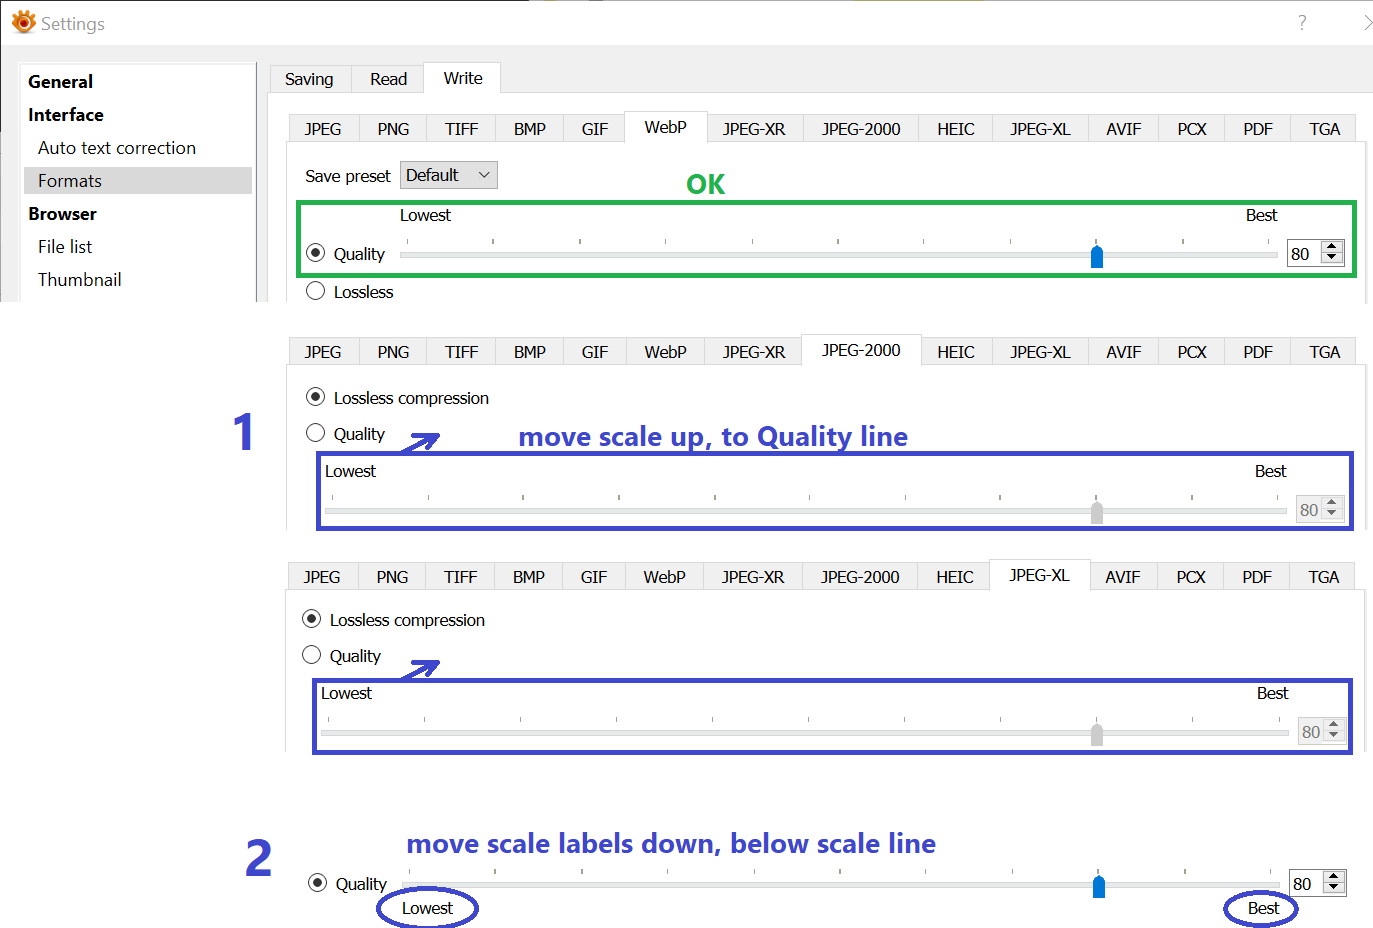Screen dimensions: 1373x928
Task: Open AVIF tab in the WebP-selected tab row
Action: tap(1124, 129)
